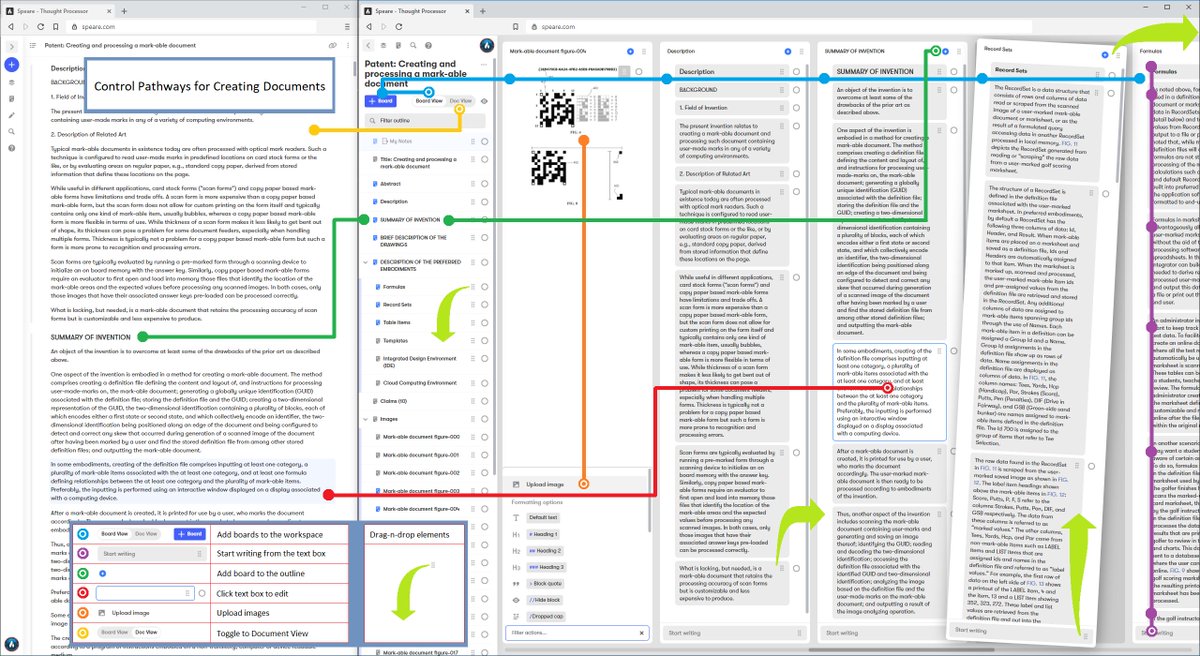The height and width of the screenshot is (656, 1200).
Task: Open the Claims (10) outline item
Action: (x=393, y=400)
